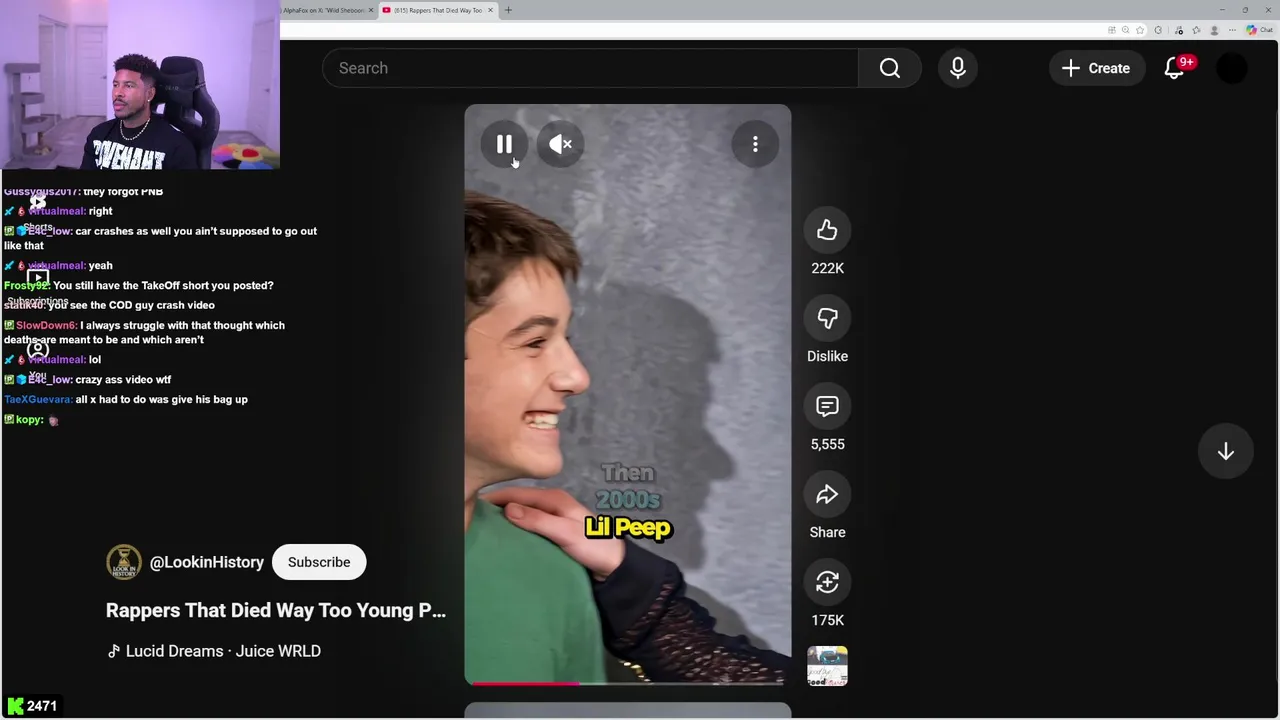This screenshot has height=720, width=1280.
Task: Open the Remix option showing 175K
Action: (827, 582)
